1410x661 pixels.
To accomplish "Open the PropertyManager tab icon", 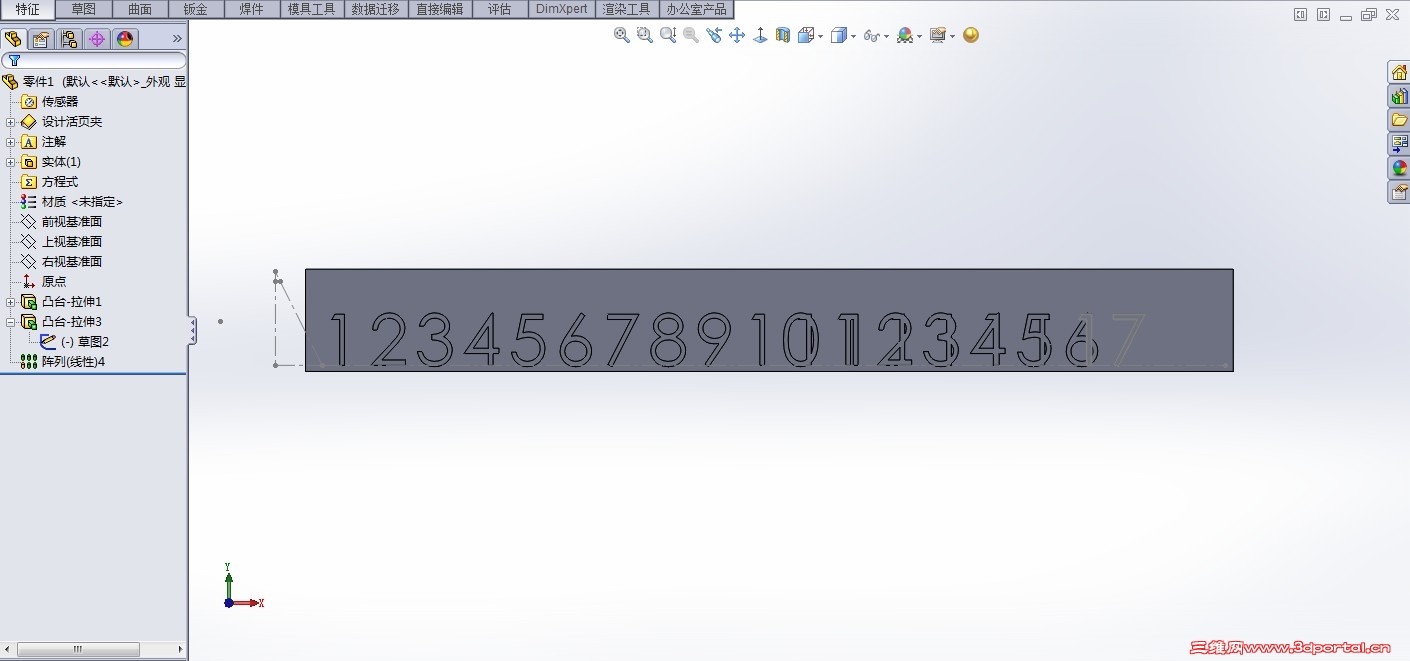I will [41, 39].
